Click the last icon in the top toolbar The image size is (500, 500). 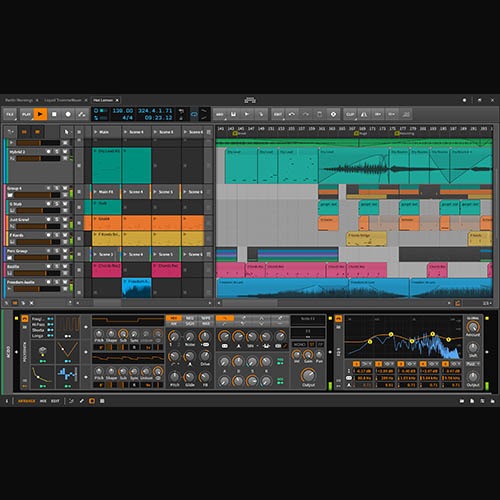406,114
